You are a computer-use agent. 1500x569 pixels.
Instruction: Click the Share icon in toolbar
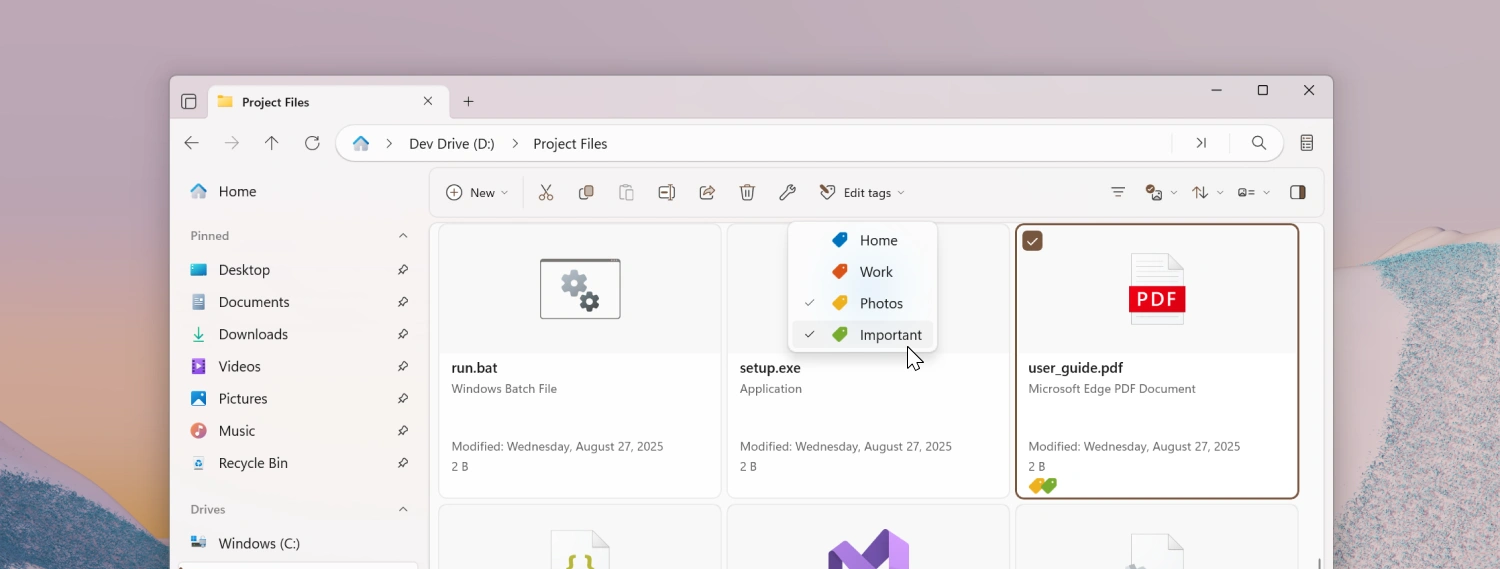(707, 193)
